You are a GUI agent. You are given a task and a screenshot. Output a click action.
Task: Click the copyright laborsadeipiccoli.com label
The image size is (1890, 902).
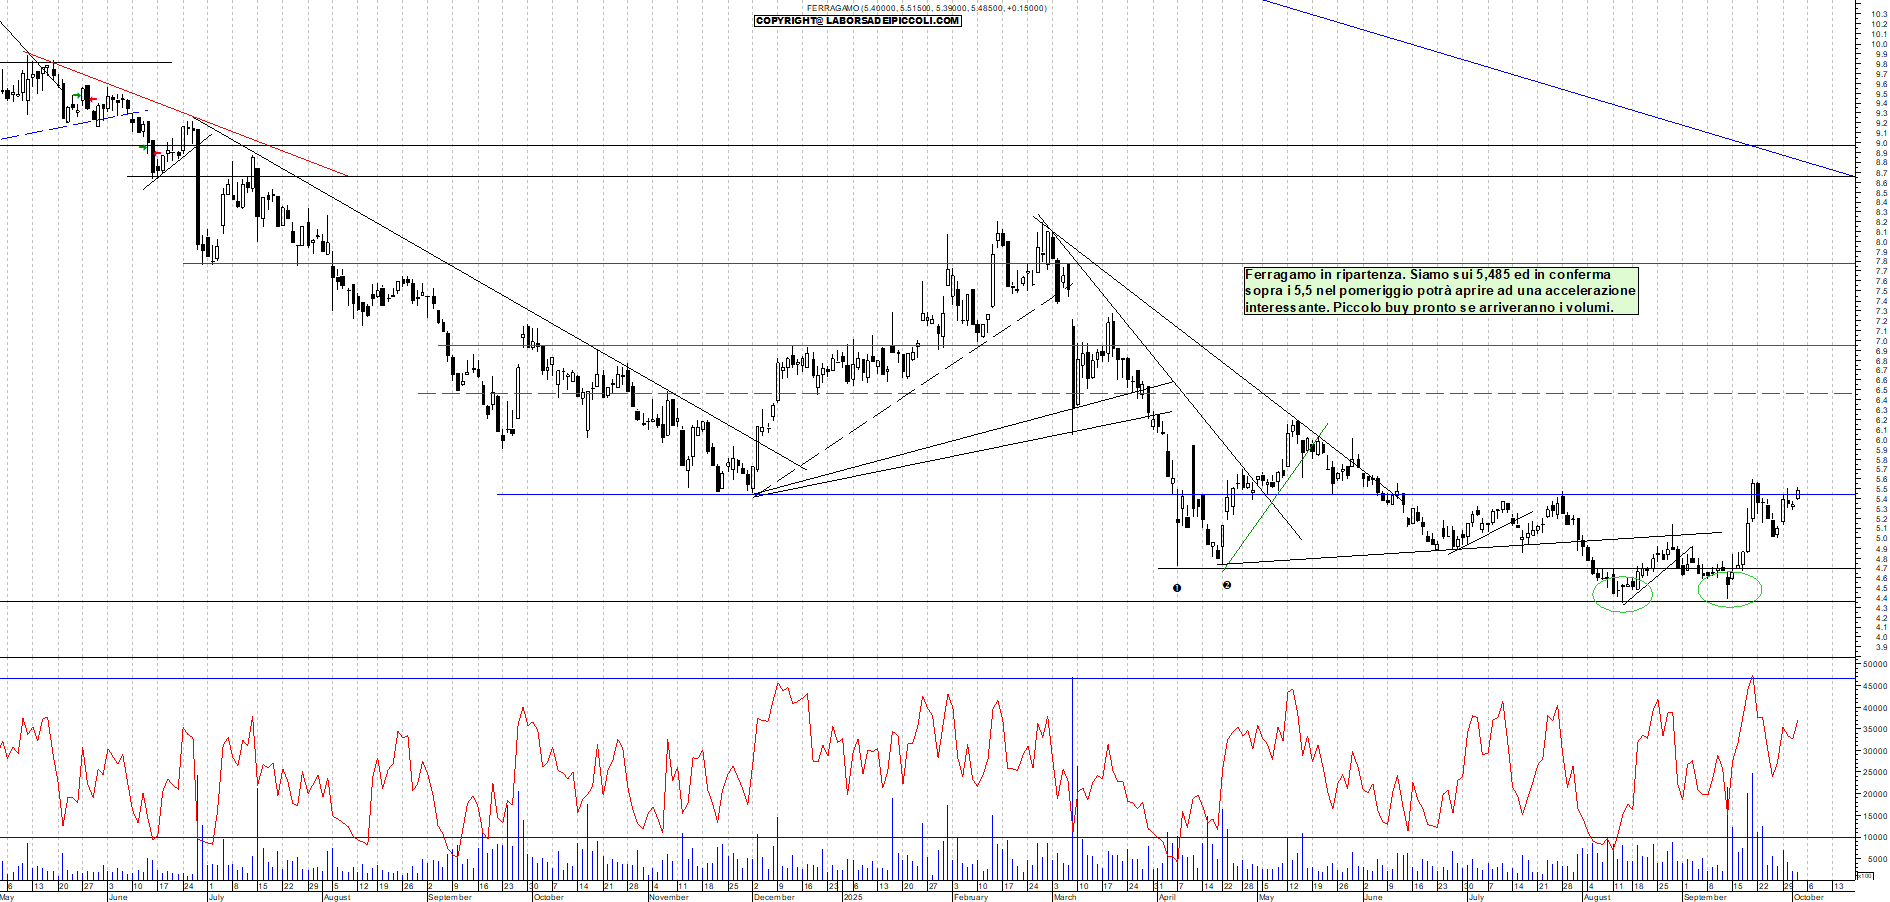tap(857, 21)
